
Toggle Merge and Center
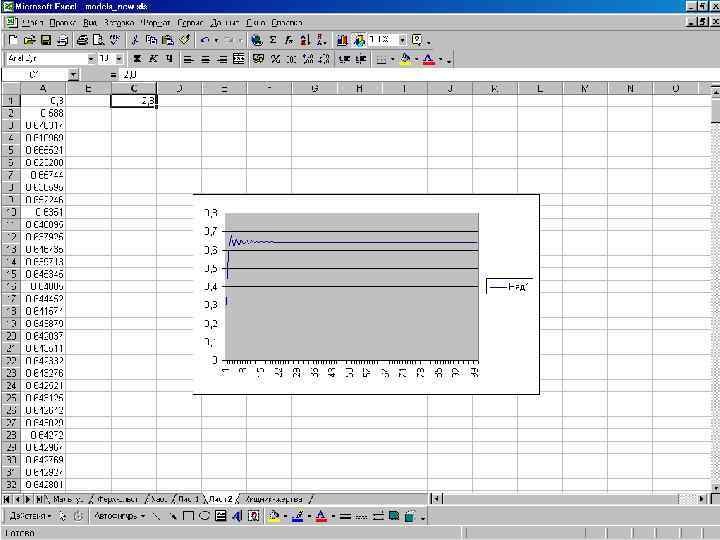pyautogui.click(x=239, y=59)
